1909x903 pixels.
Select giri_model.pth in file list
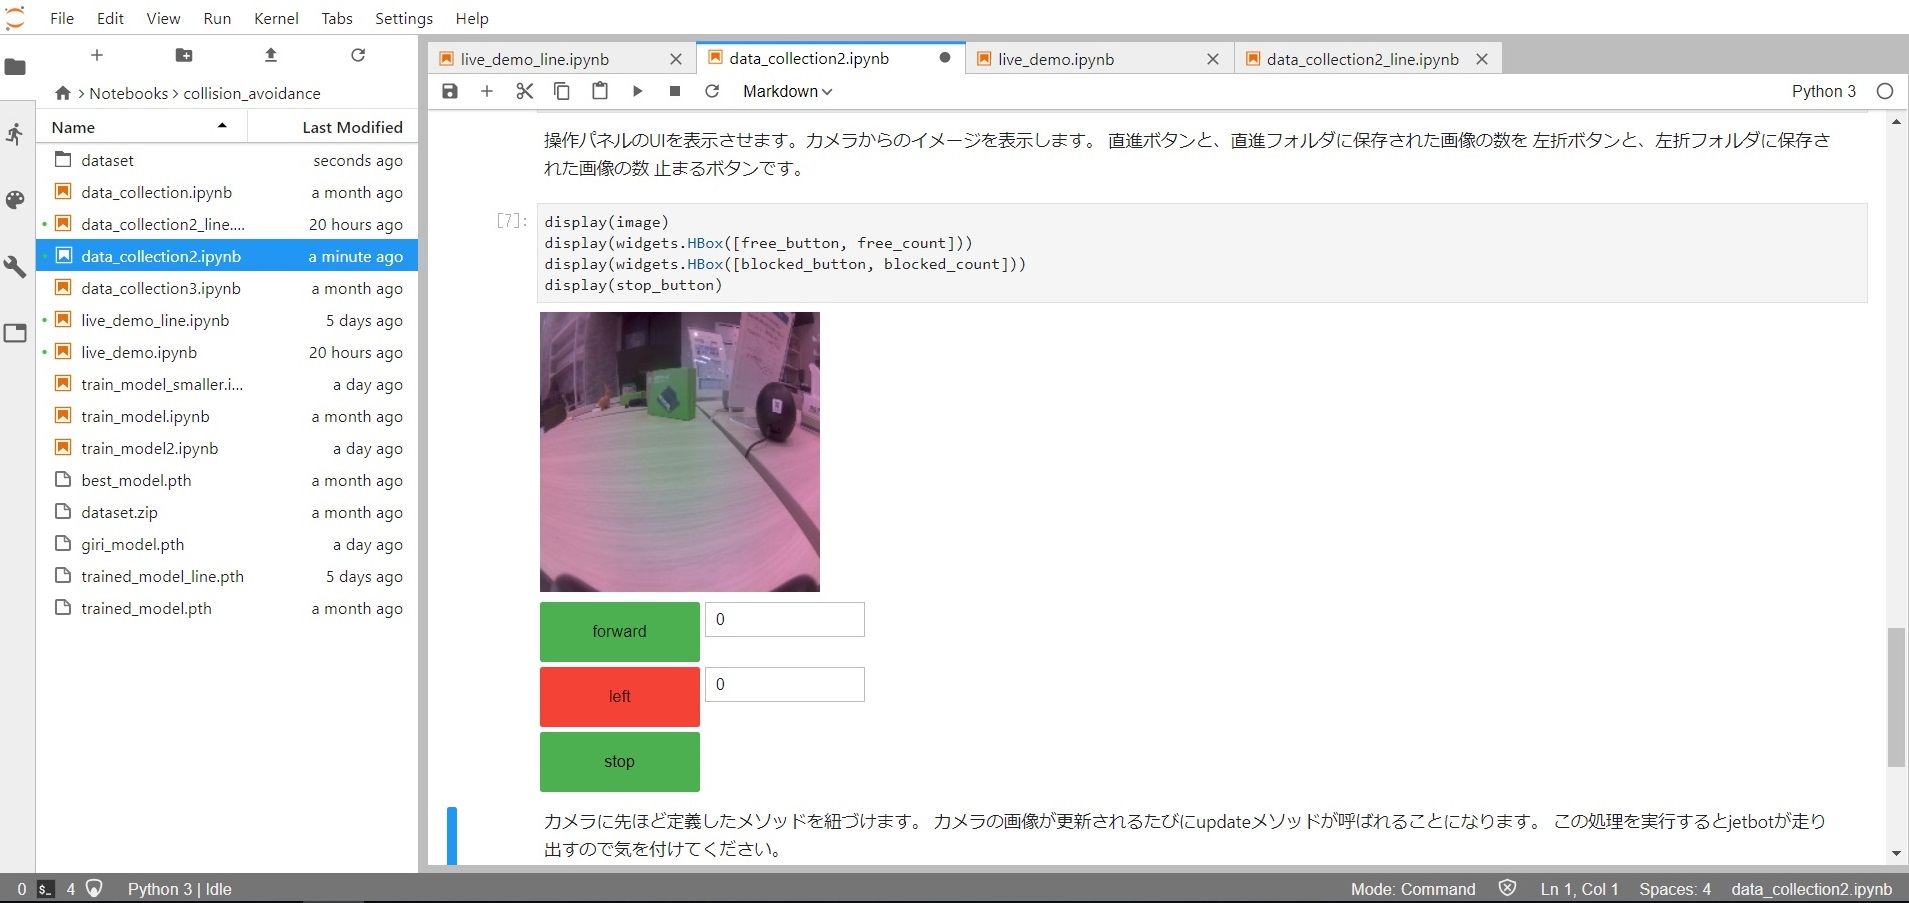point(227,544)
